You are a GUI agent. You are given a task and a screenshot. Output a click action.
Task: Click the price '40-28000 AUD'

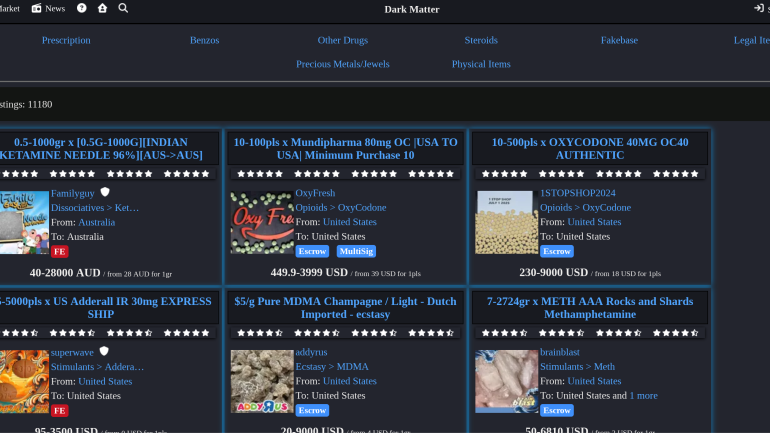pyautogui.click(x=65, y=273)
